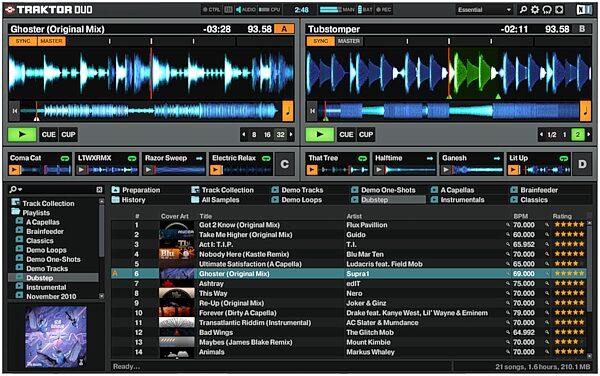Click Deck A overview stripe waveform
The height and width of the screenshot is (376, 600).
click(151, 111)
